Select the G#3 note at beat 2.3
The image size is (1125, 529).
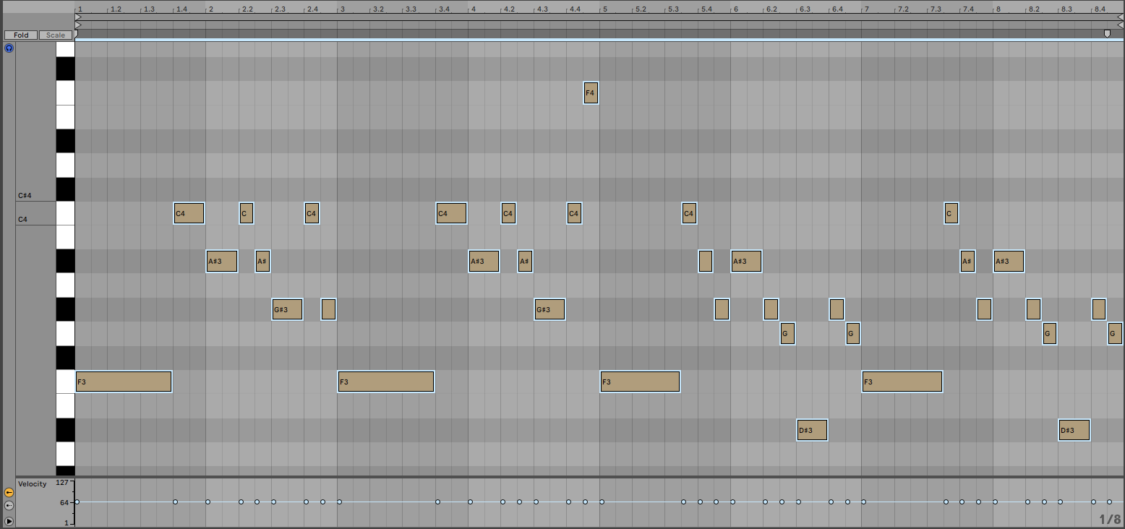[286, 309]
